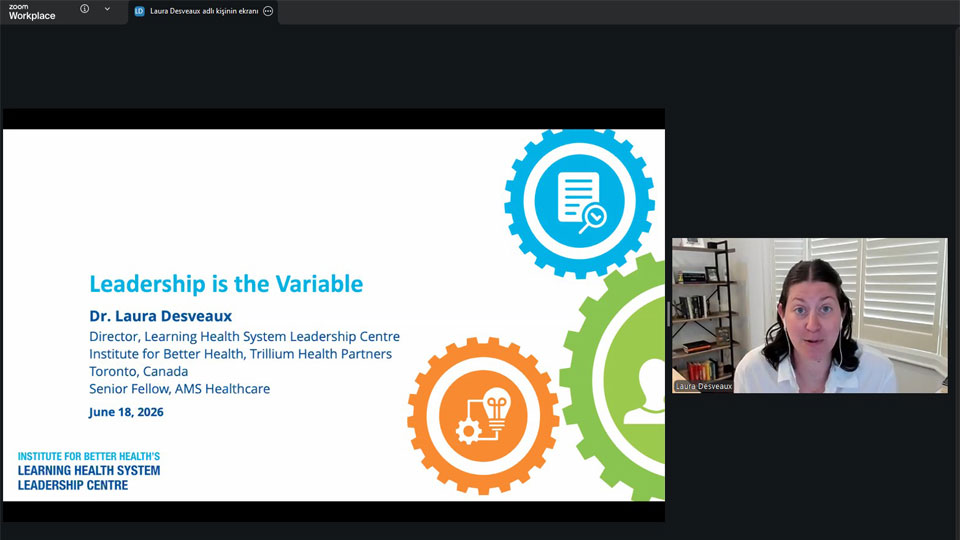Click the orange lightbulb gear icon
This screenshot has width=960, height=540.
click(x=483, y=416)
